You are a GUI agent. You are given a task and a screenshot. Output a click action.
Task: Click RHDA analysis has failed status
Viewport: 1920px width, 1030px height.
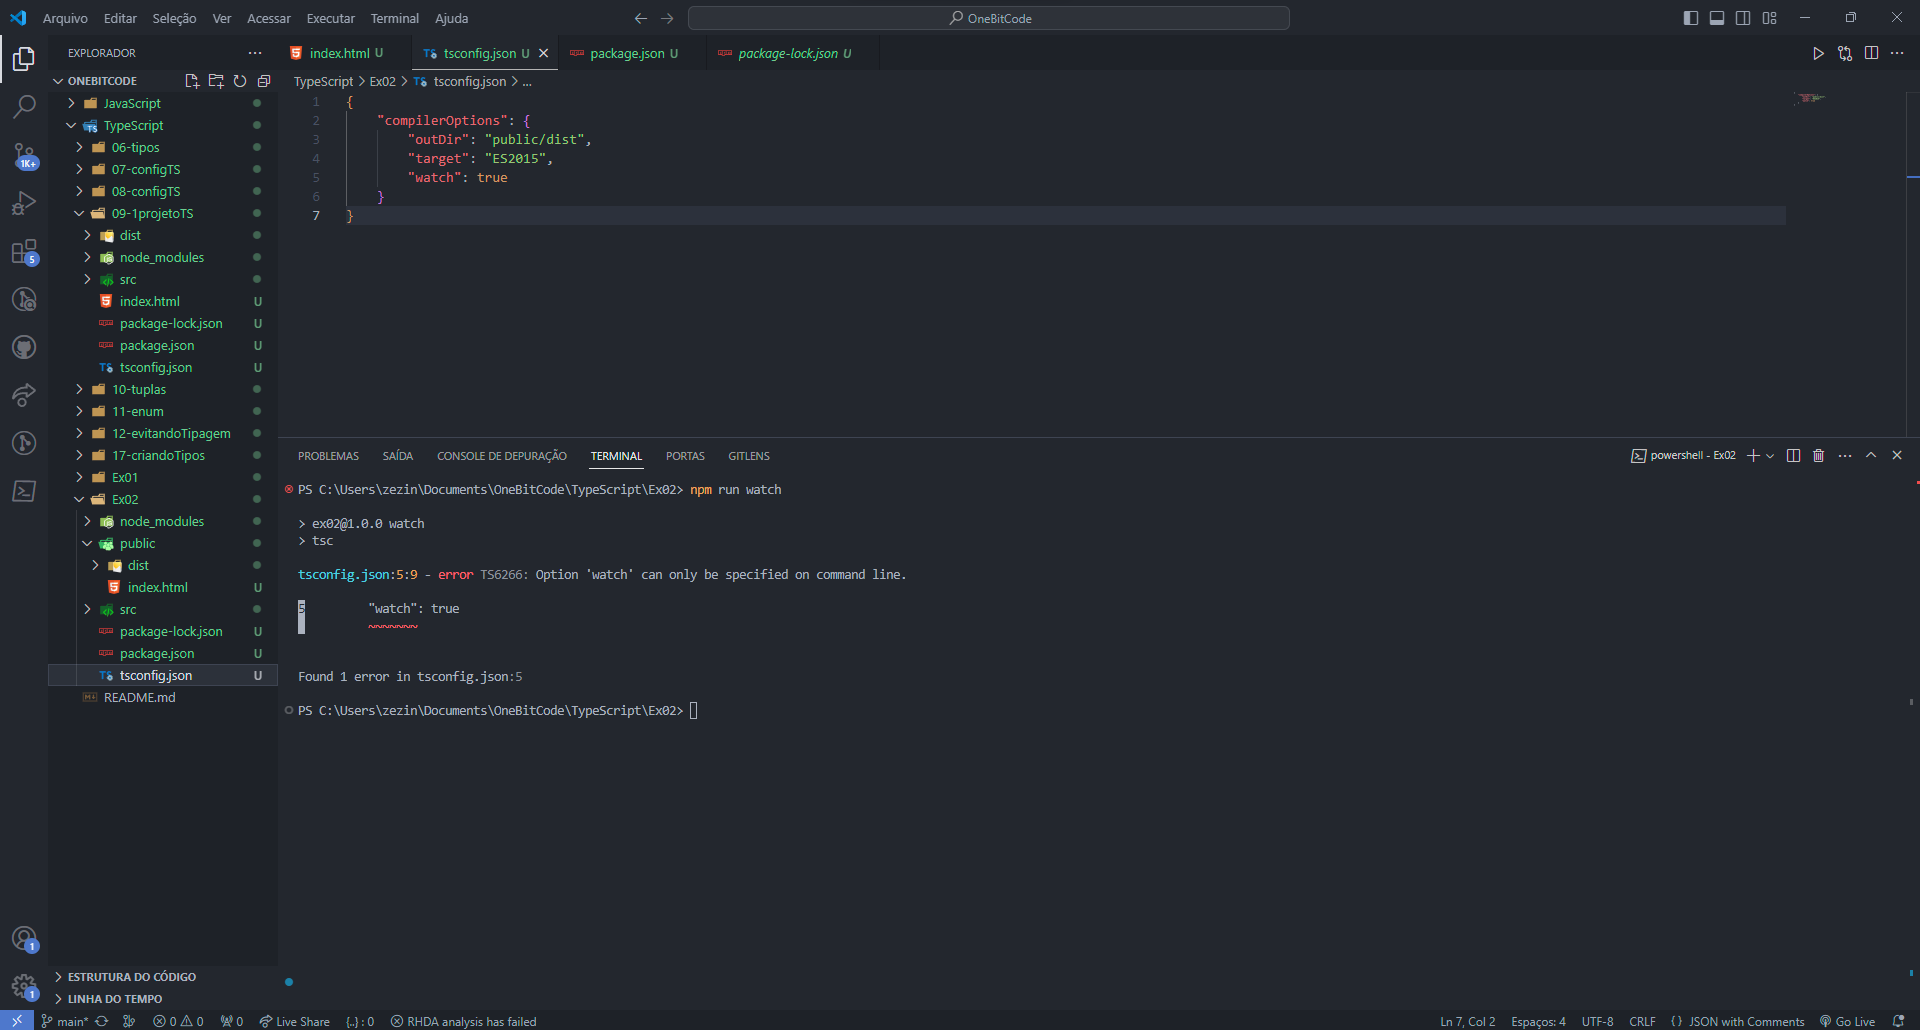463,1021
